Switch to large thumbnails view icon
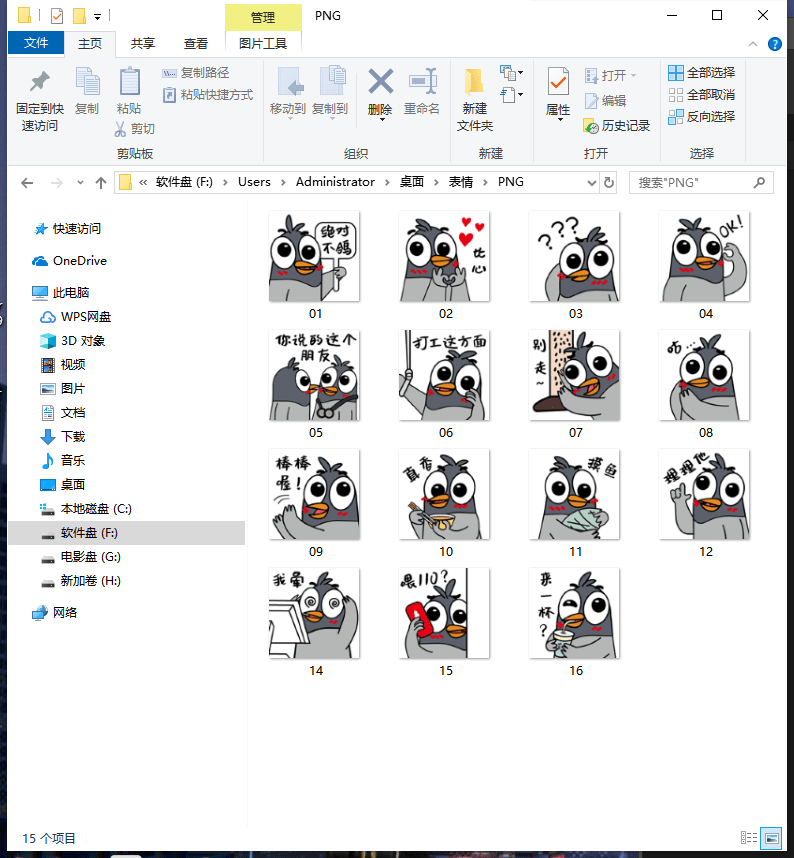 click(772, 838)
